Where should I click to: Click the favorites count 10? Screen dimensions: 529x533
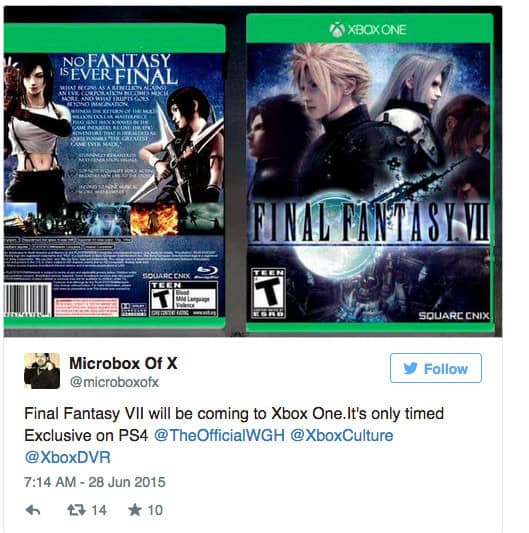pos(155,510)
